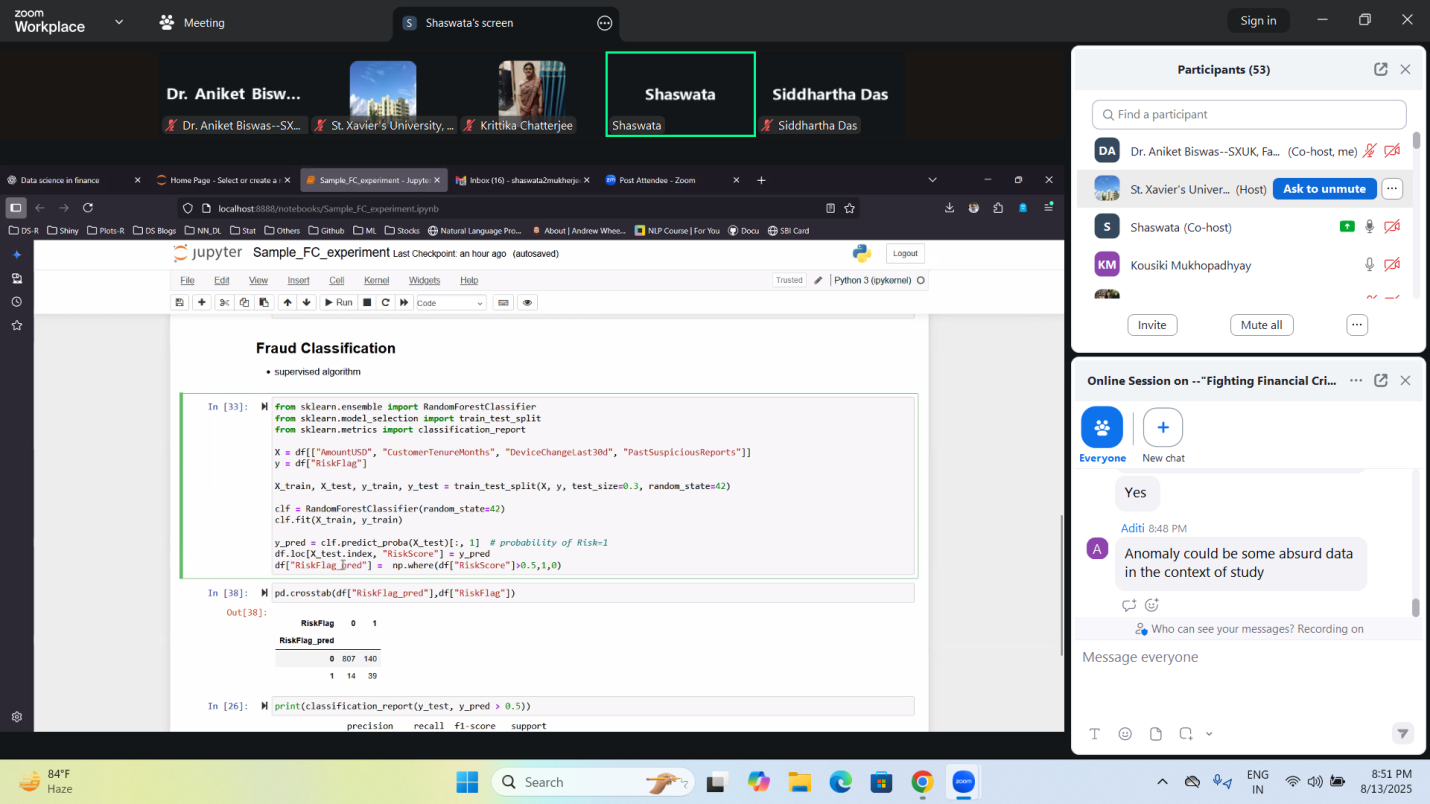Toggle Shaswata's microphone in participants list

pyautogui.click(x=1370, y=227)
